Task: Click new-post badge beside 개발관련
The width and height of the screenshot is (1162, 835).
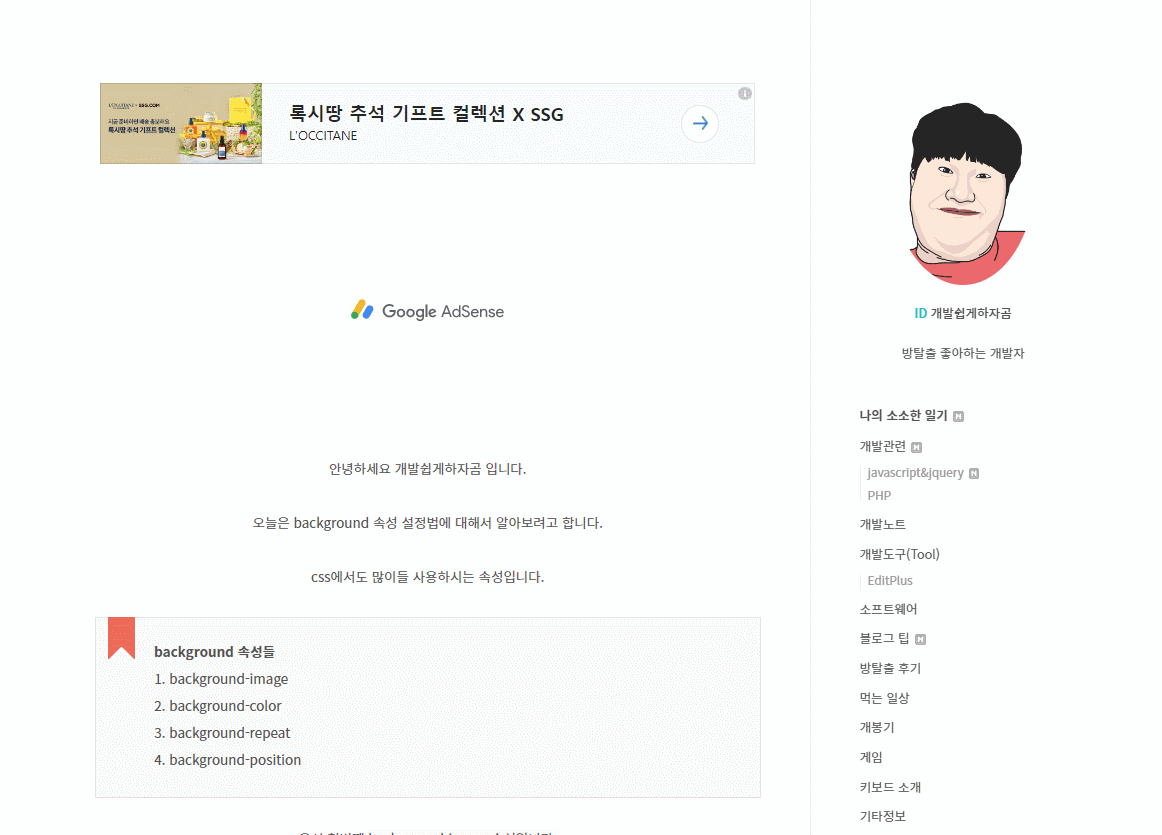Action: (917, 447)
